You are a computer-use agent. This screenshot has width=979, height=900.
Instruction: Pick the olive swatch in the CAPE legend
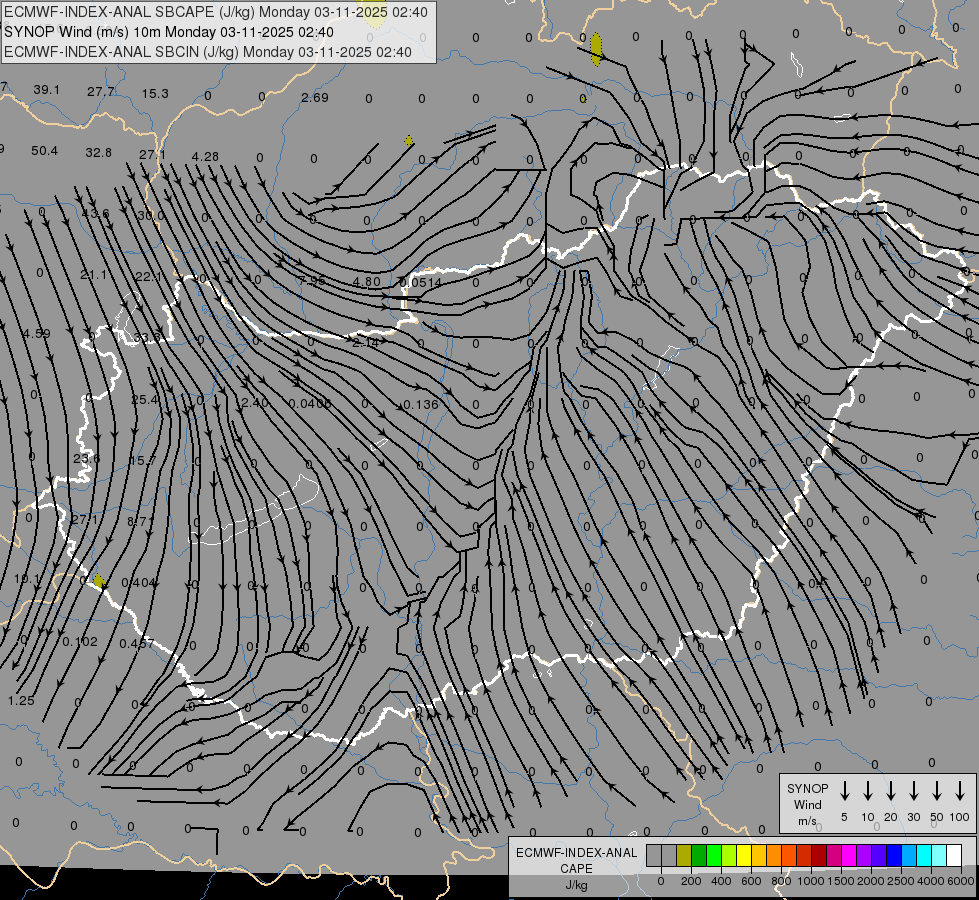coord(684,855)
